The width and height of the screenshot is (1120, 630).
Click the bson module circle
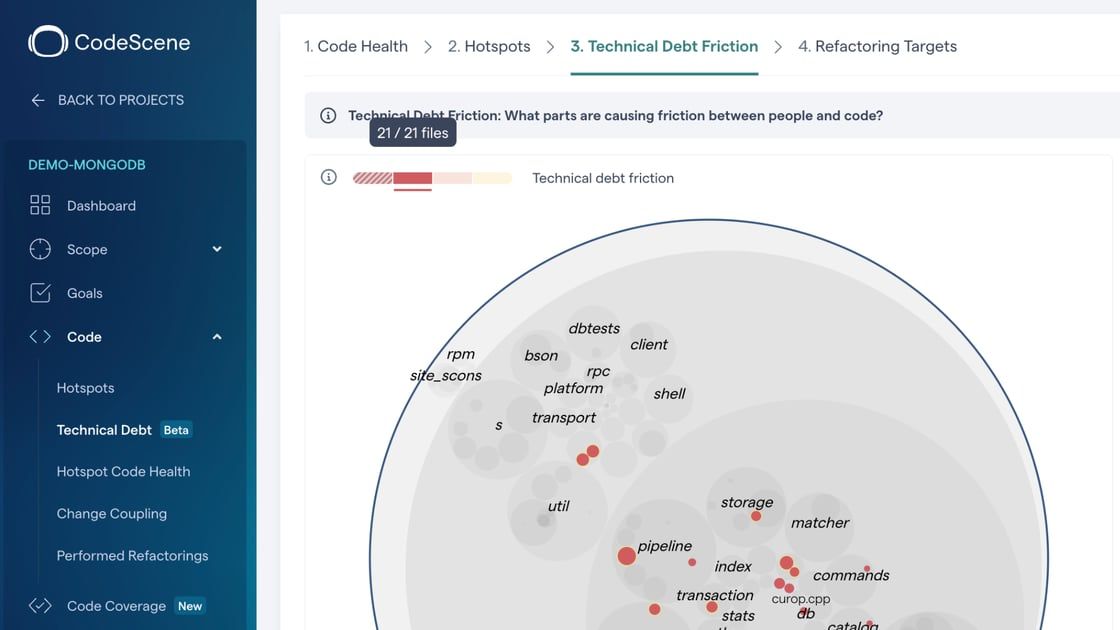click(541, 359)
